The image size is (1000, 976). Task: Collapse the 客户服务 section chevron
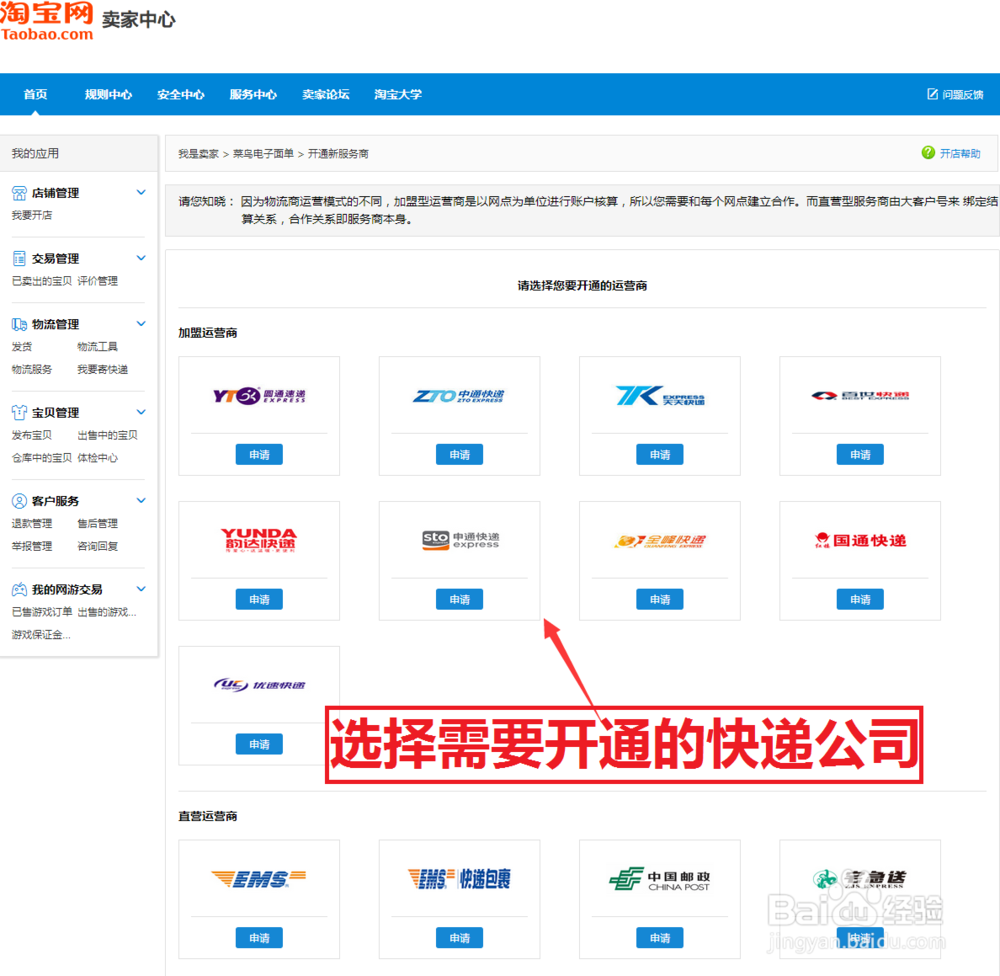[x=141, y=500]
